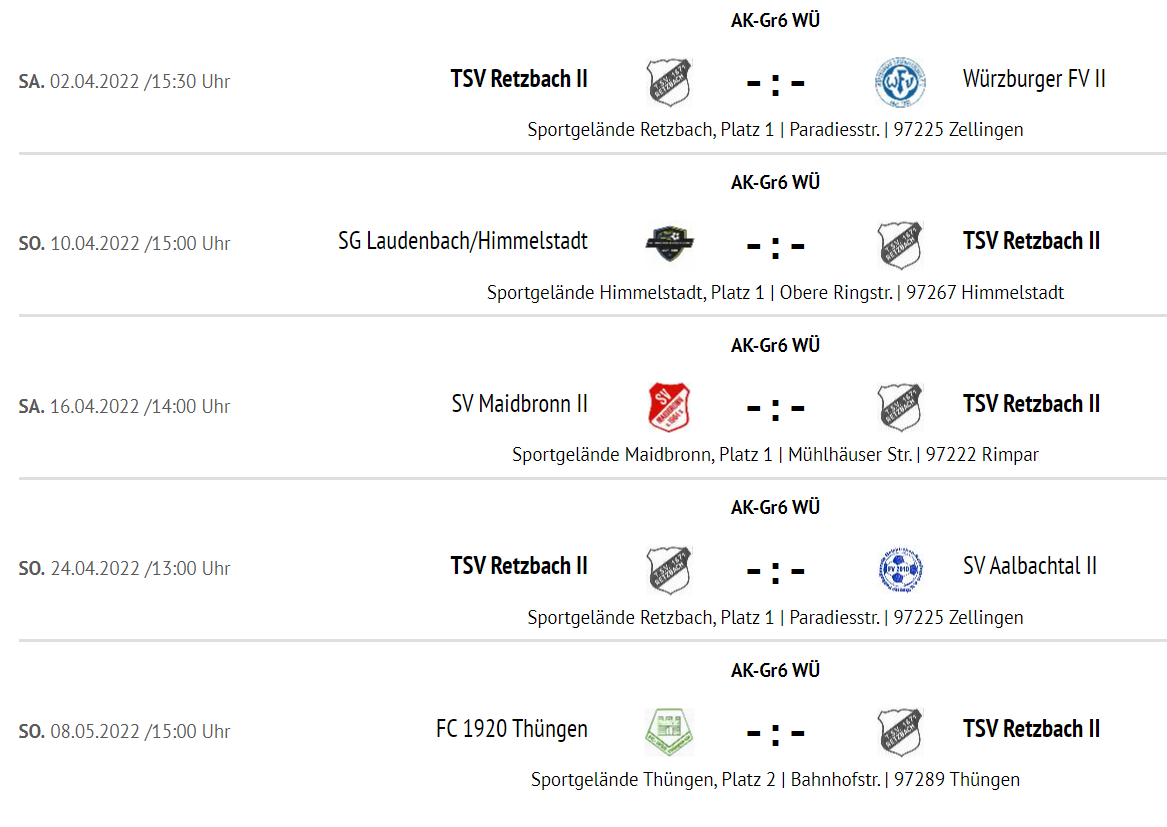Click the red SV Maidbronn II logo

click(x=669, y=406)
